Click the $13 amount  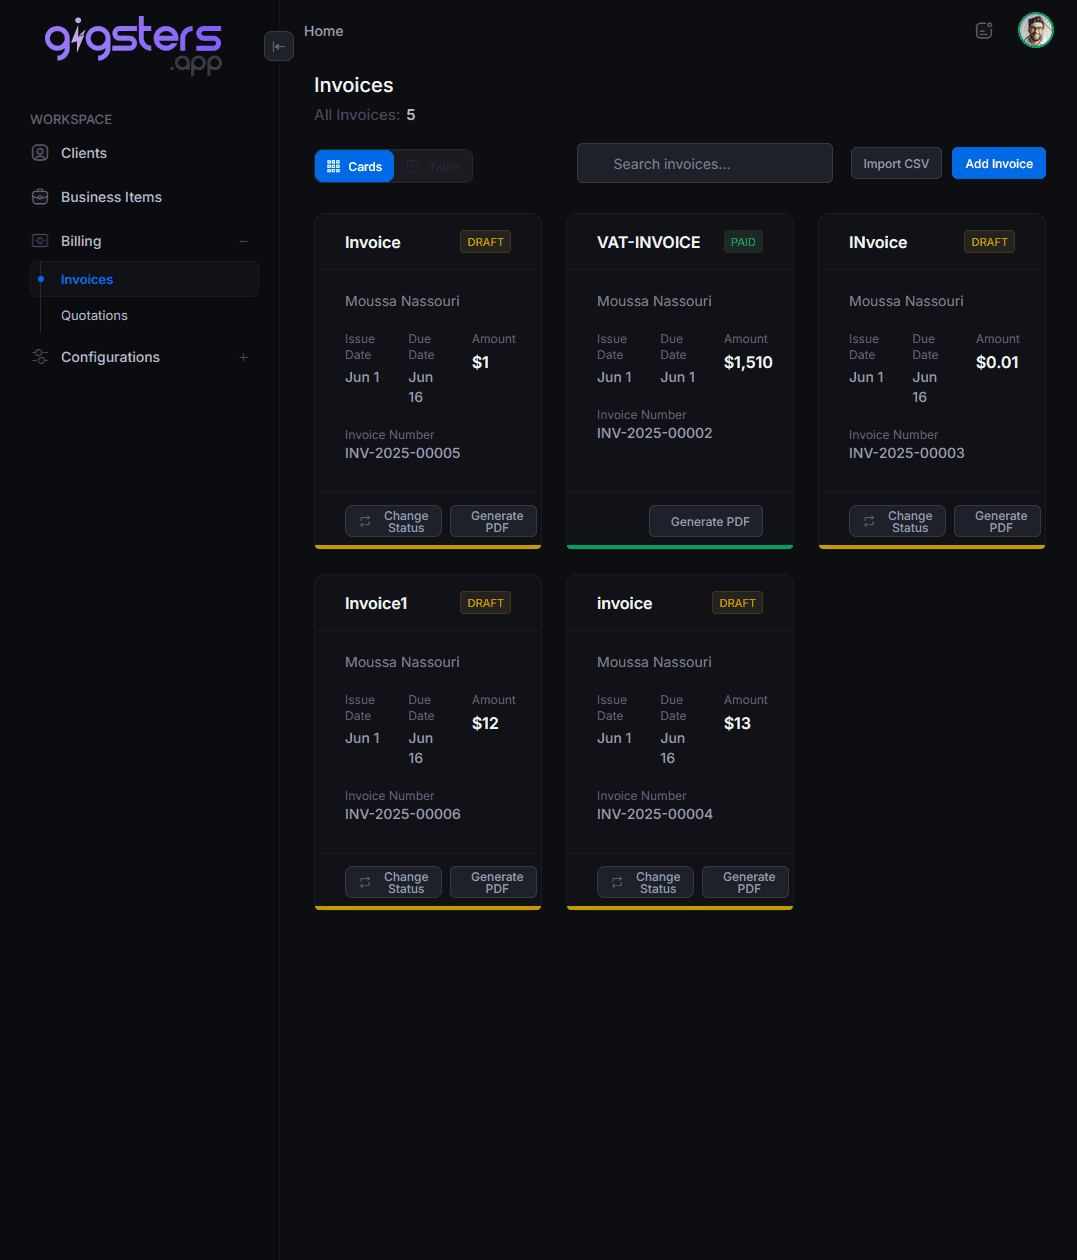click(737, 723)
